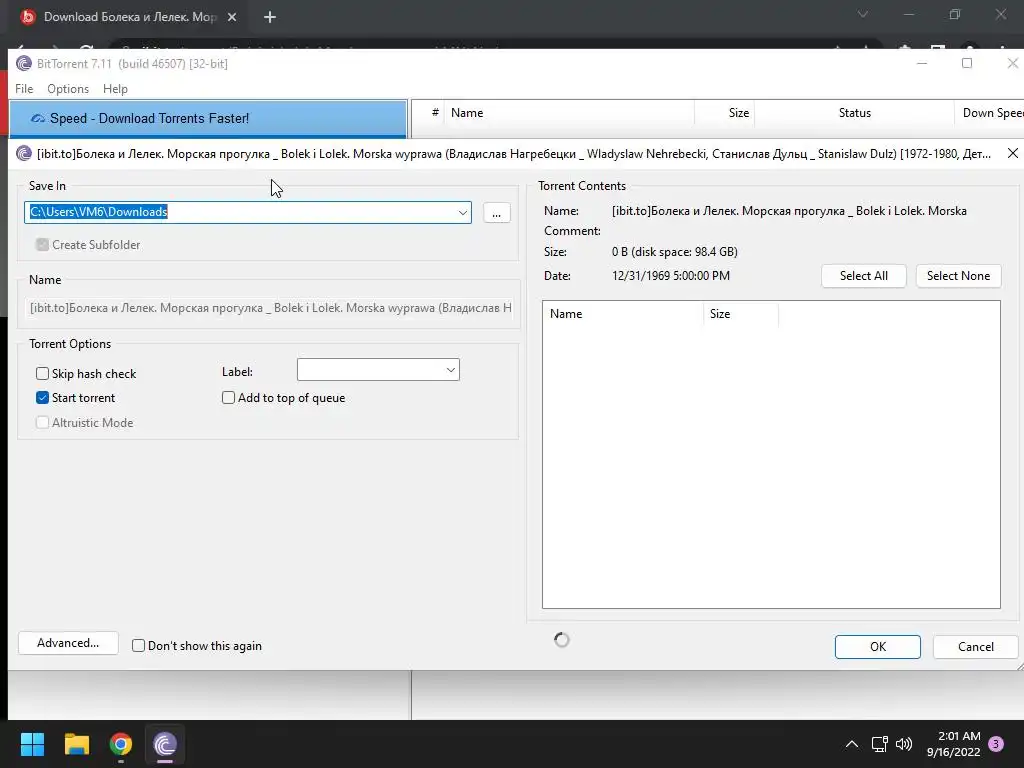Open the Label dropdown

pyautogui.click(x=378, y=370)
